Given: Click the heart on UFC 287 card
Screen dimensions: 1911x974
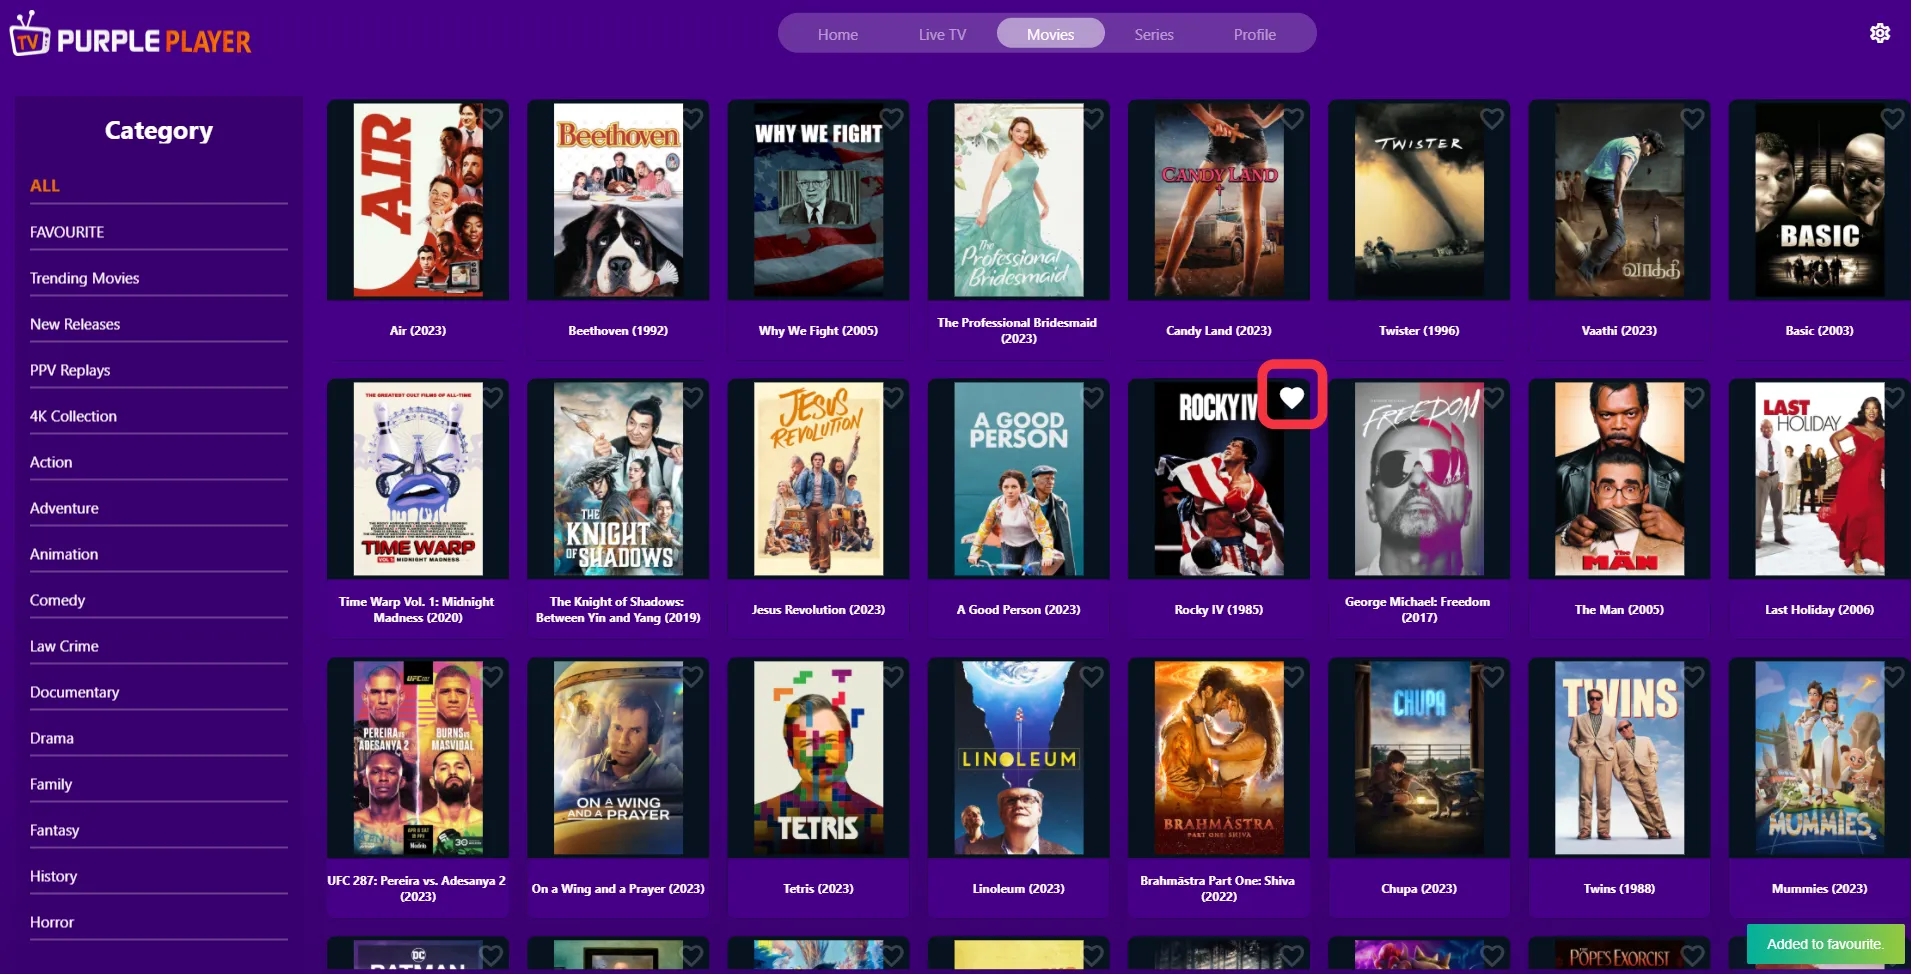Looking at the screenshot, I should [492, 677].
